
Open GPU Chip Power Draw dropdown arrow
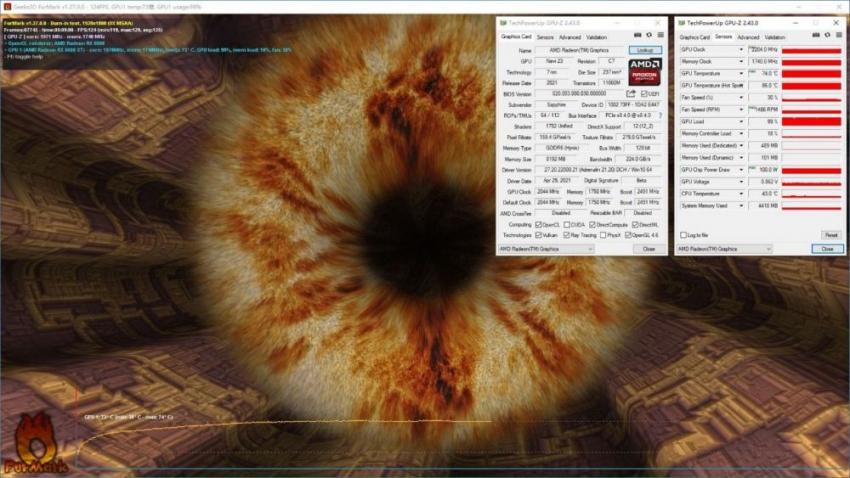coord(741,170)
